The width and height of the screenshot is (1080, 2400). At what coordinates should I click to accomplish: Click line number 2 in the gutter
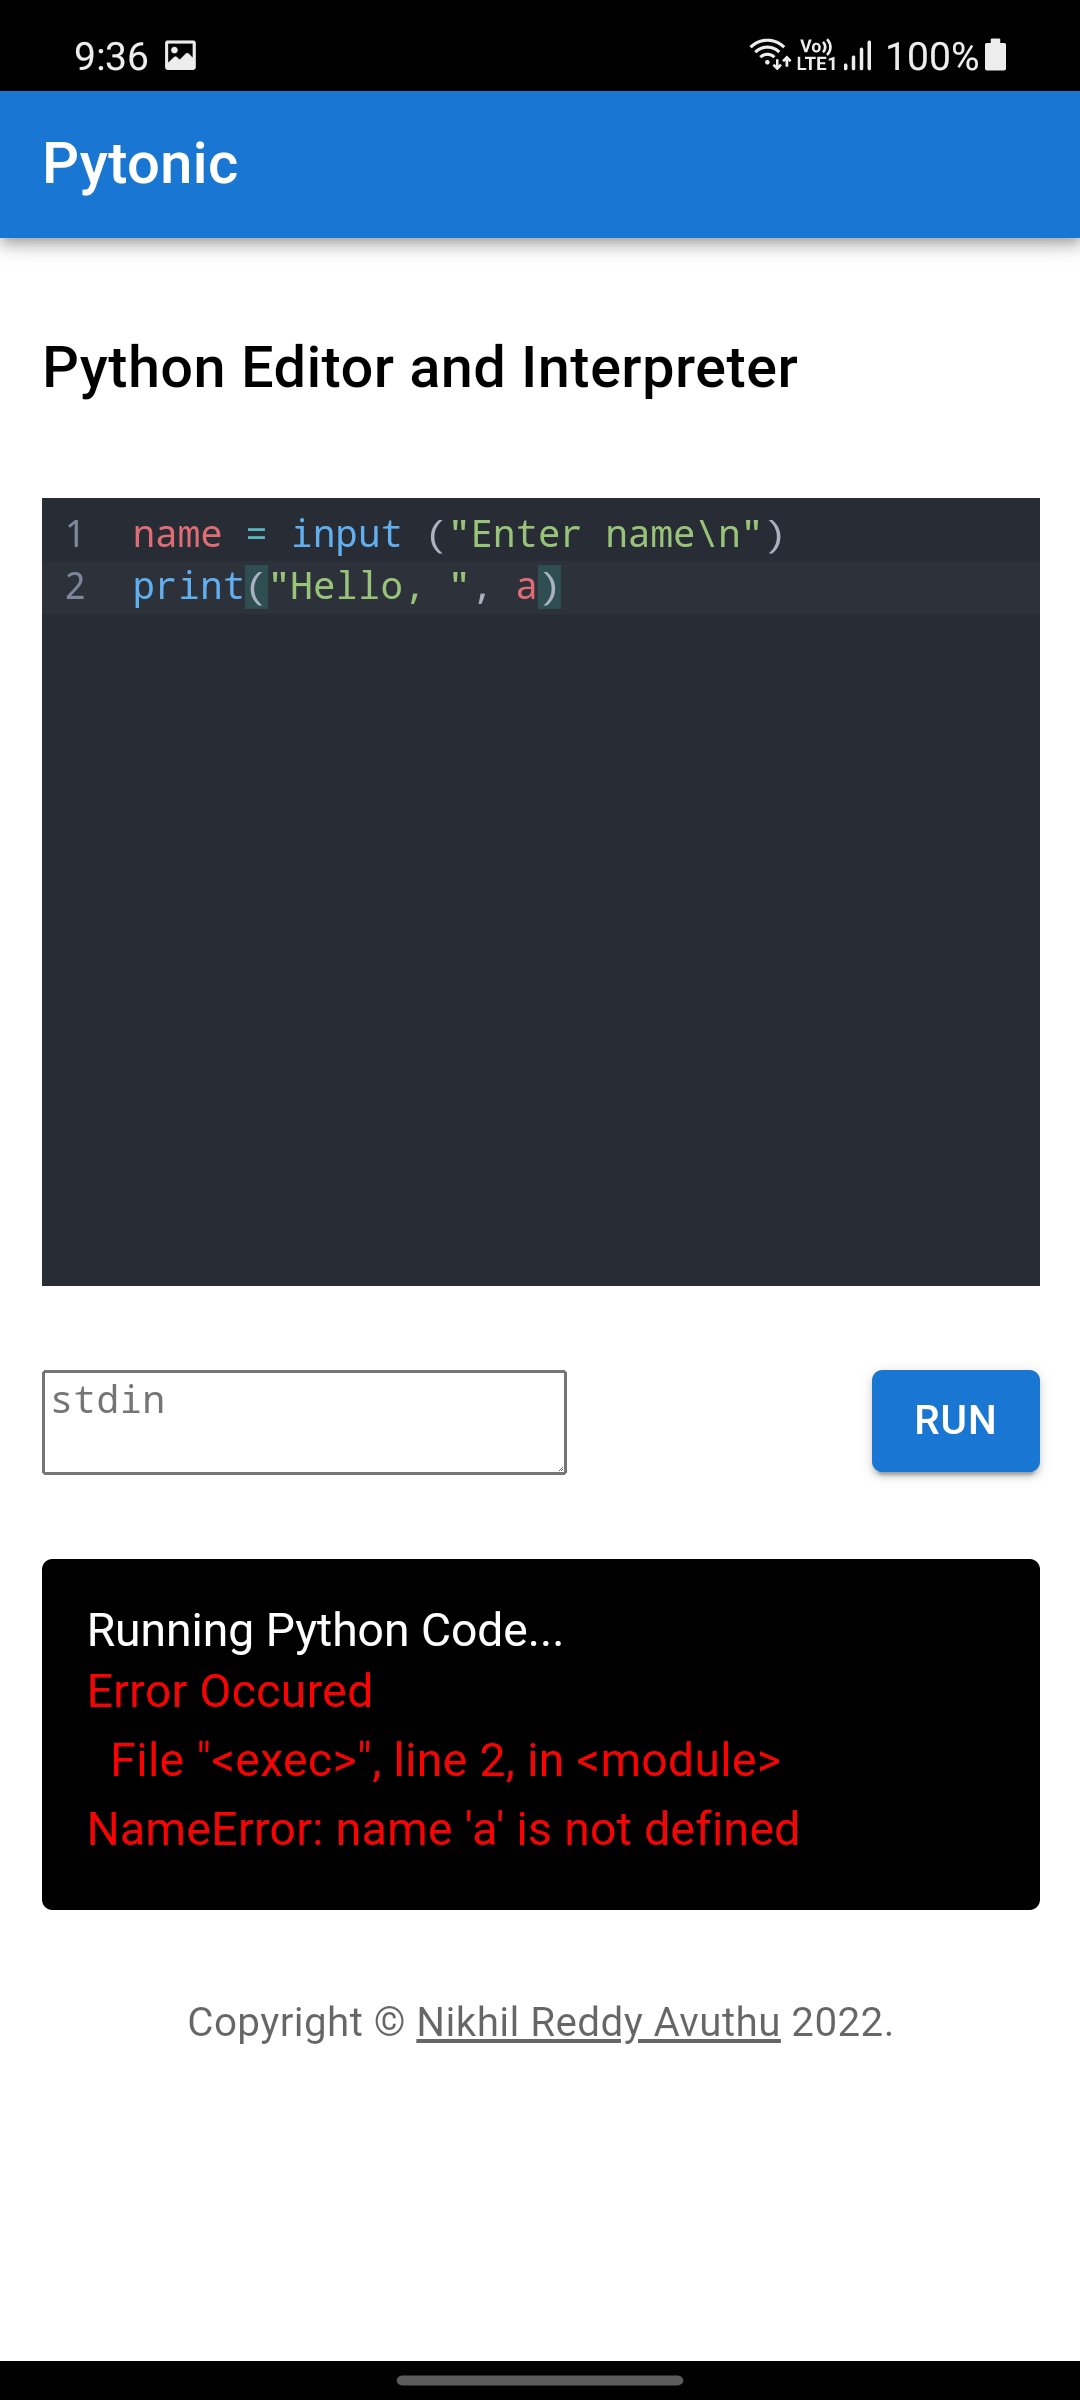coord(75,586)
